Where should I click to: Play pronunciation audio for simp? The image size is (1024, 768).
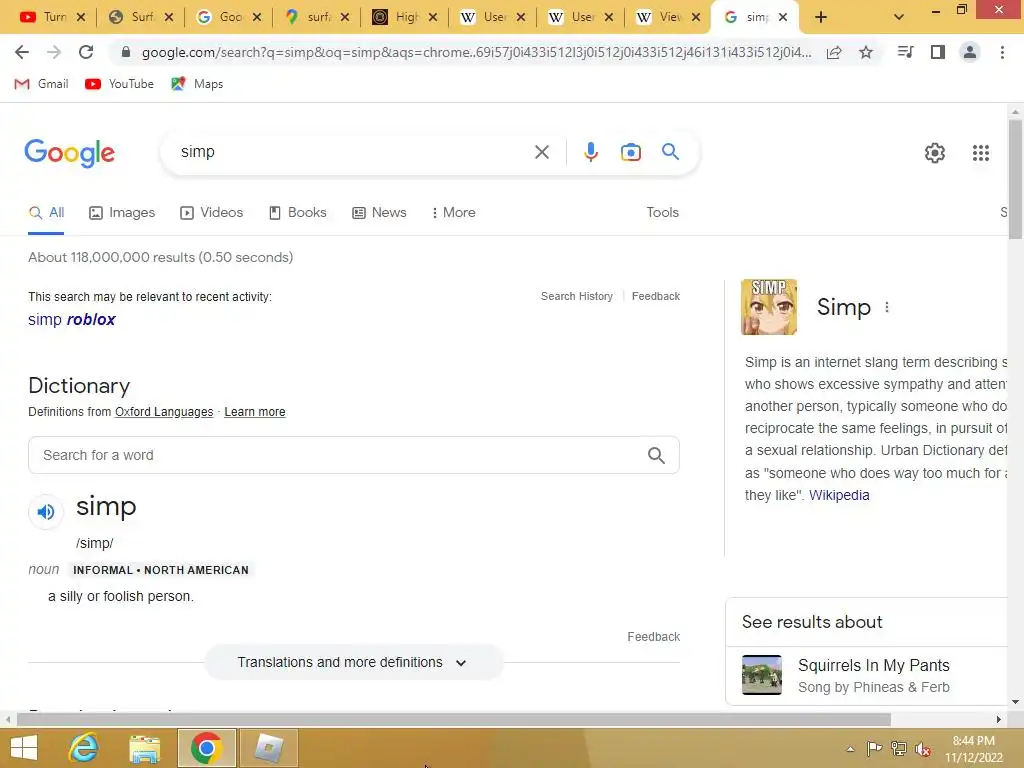coord(46,511)
